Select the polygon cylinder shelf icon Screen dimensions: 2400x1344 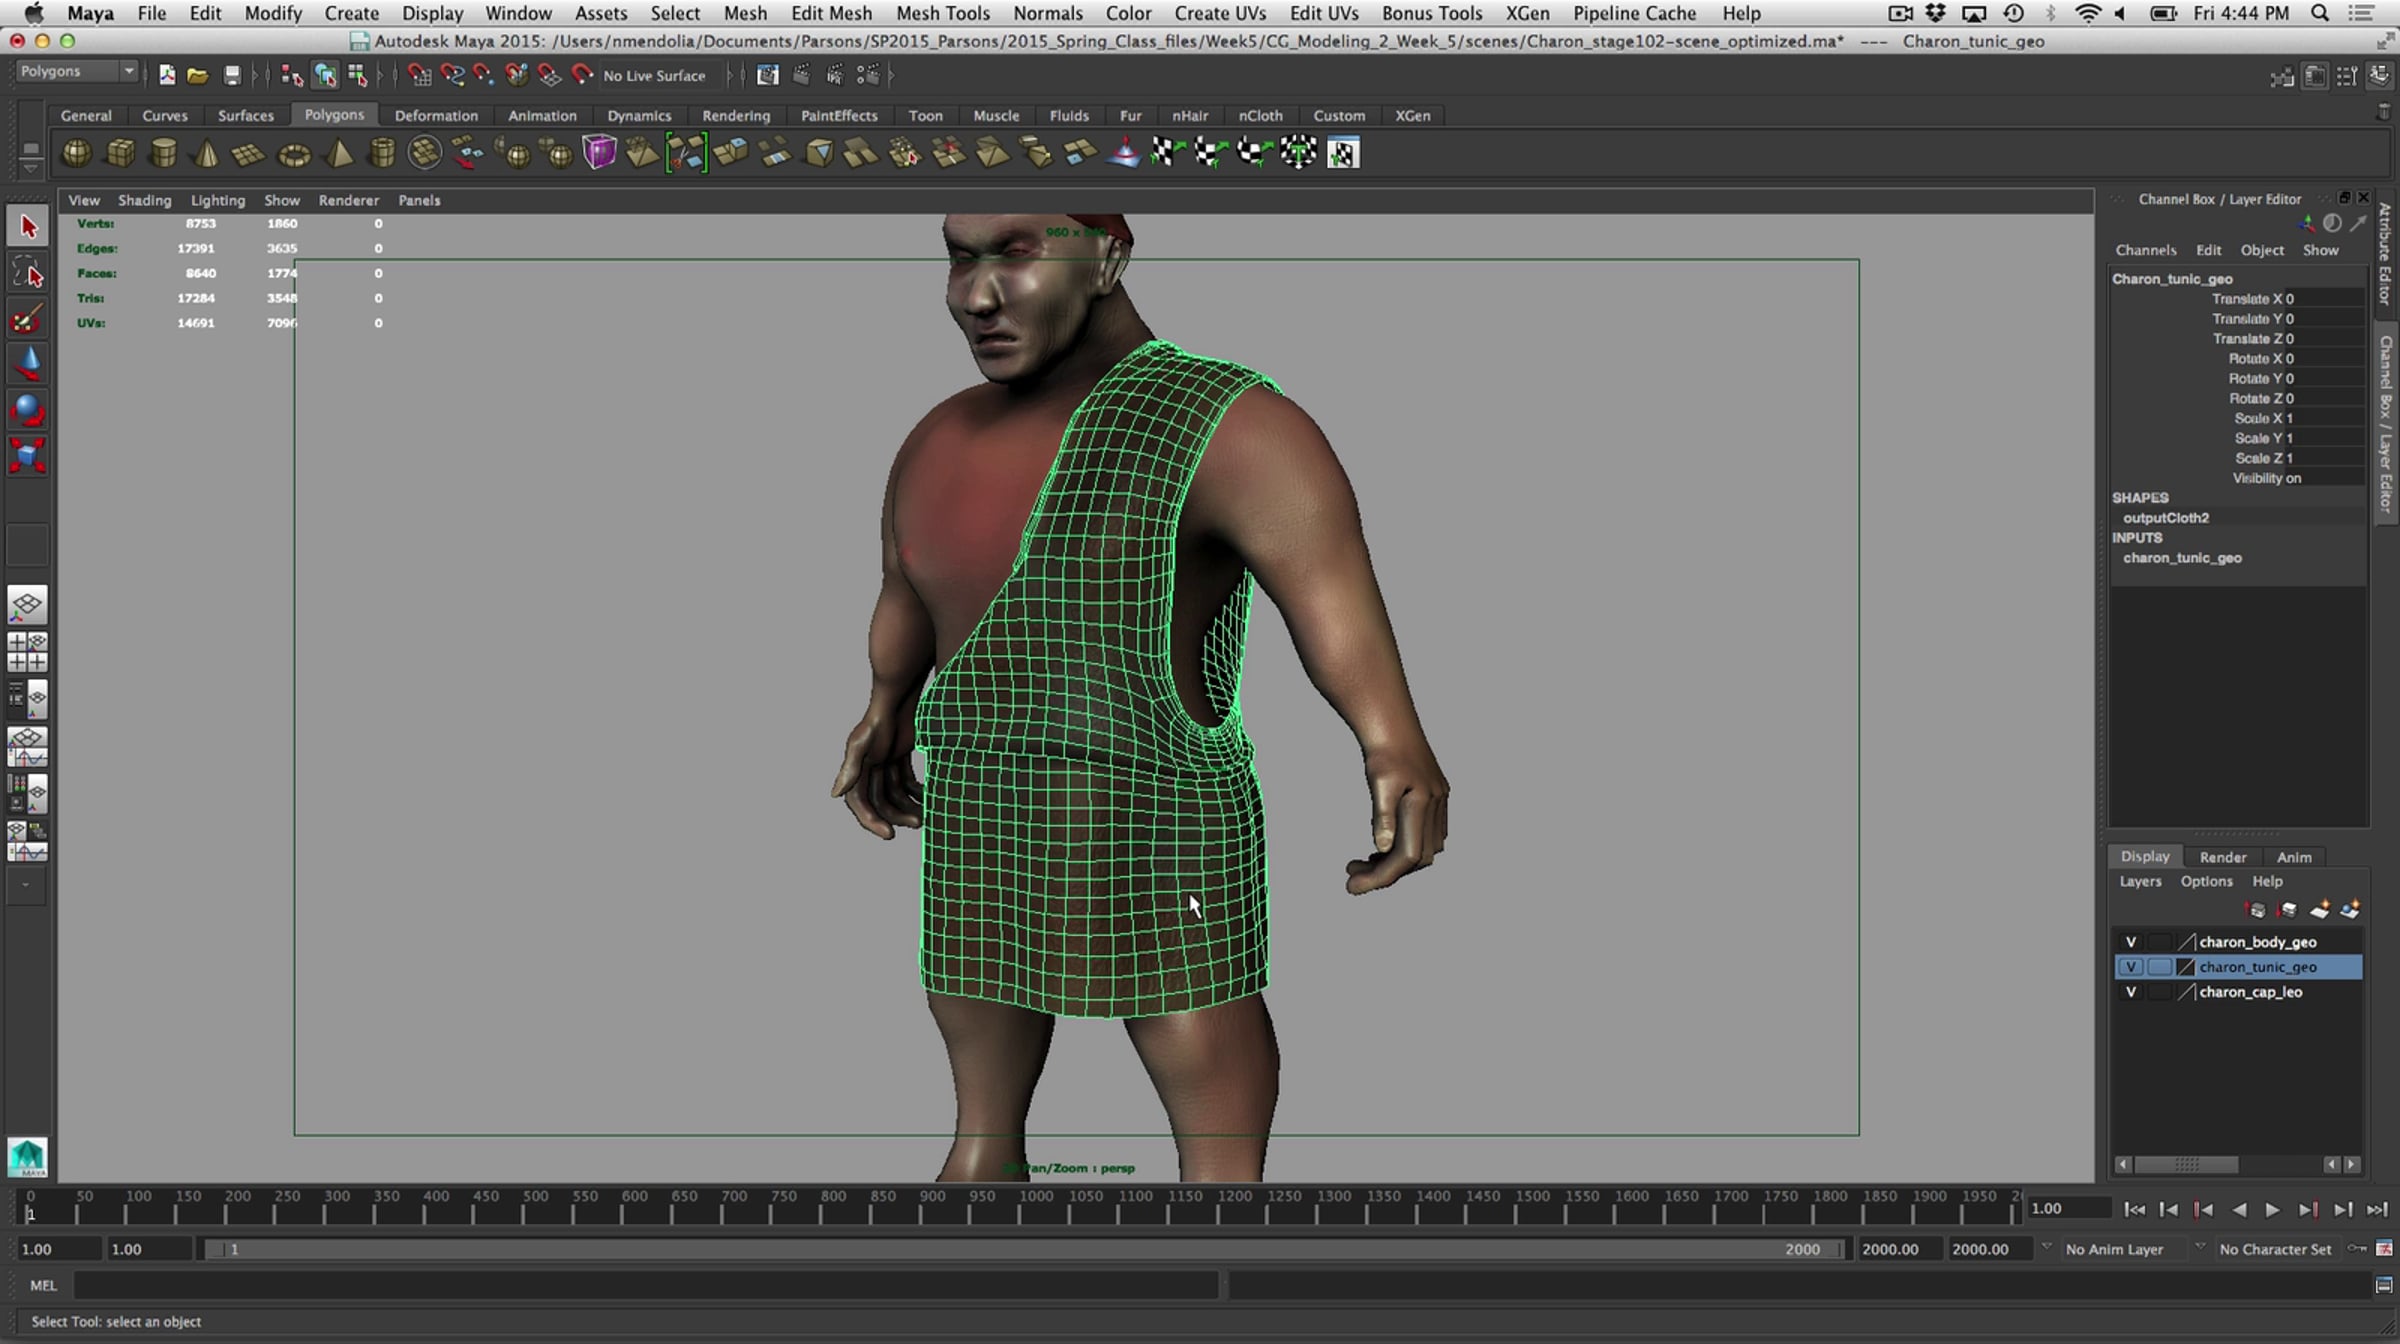point(163,153)
